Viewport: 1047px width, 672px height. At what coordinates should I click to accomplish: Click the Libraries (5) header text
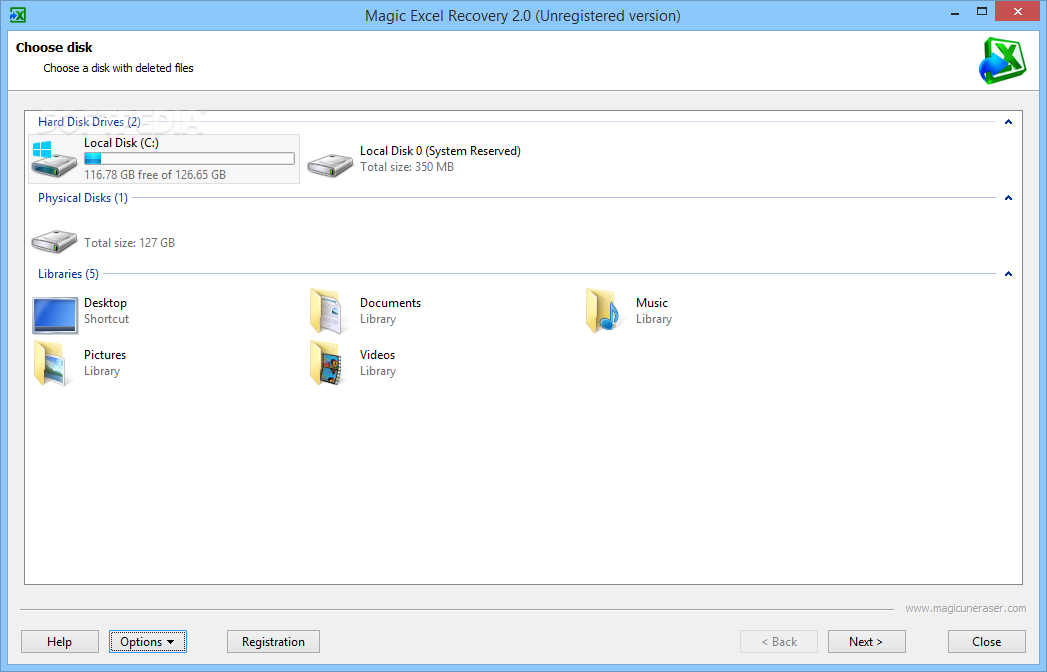tap(68, 274)
